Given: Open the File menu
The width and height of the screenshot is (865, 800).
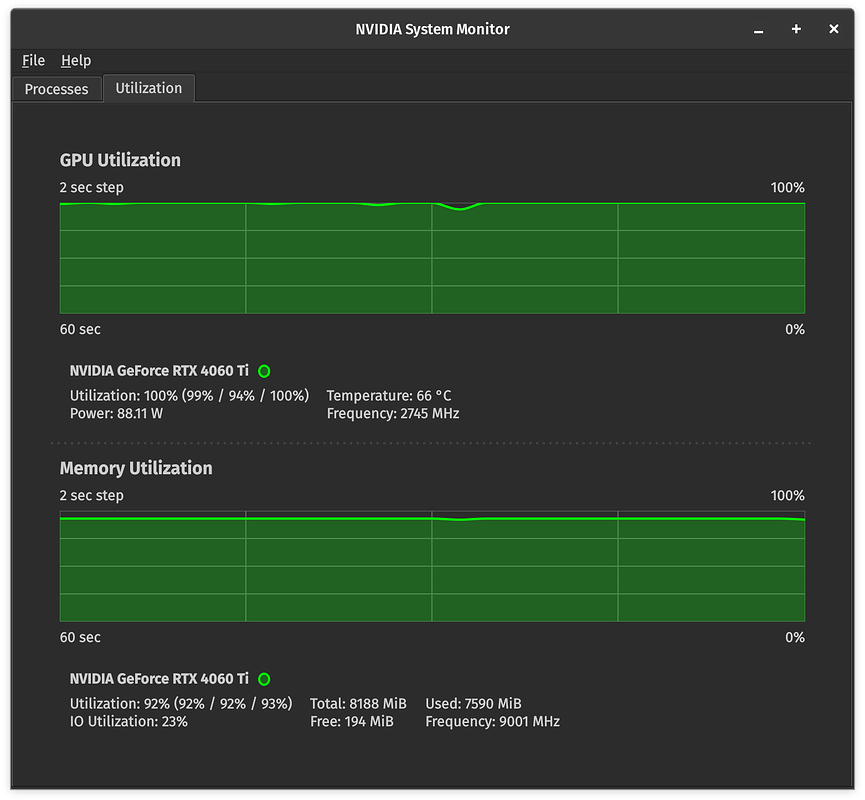Looking at the screenshot, I should 33,60.
